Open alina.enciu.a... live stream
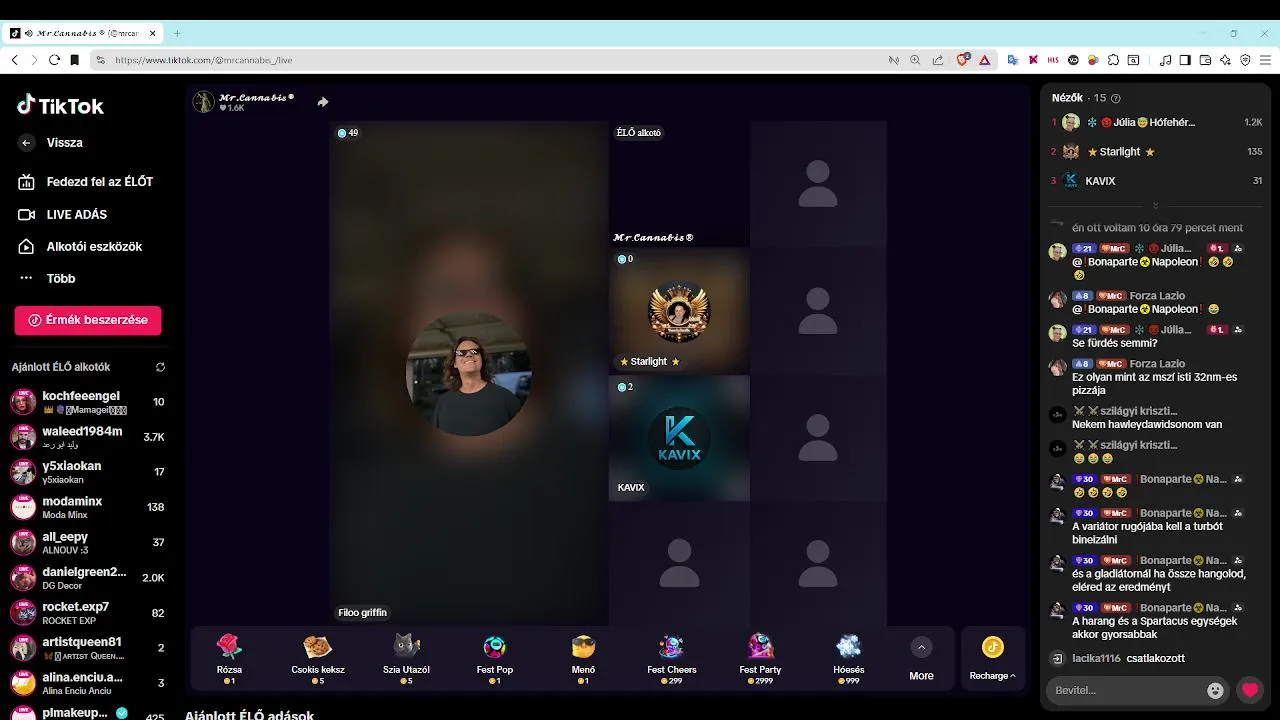The image size is (1280, 720). pos(88,683)
